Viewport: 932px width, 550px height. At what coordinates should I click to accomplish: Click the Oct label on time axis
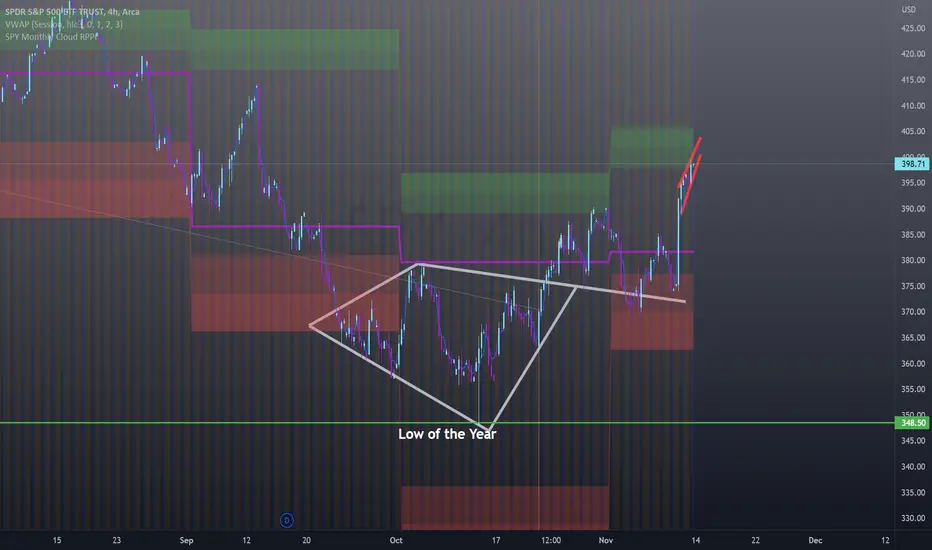(396, 540)
